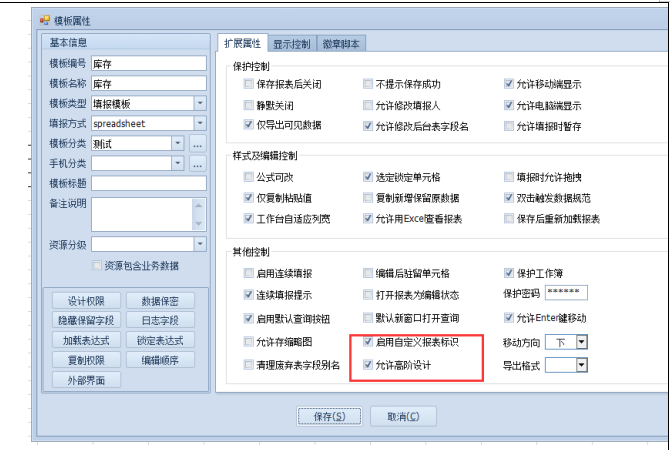The image size is (670, 450).
Task: Open the 徽章脚本 tab
Action: pyautogui.click(x=343, y=43)
